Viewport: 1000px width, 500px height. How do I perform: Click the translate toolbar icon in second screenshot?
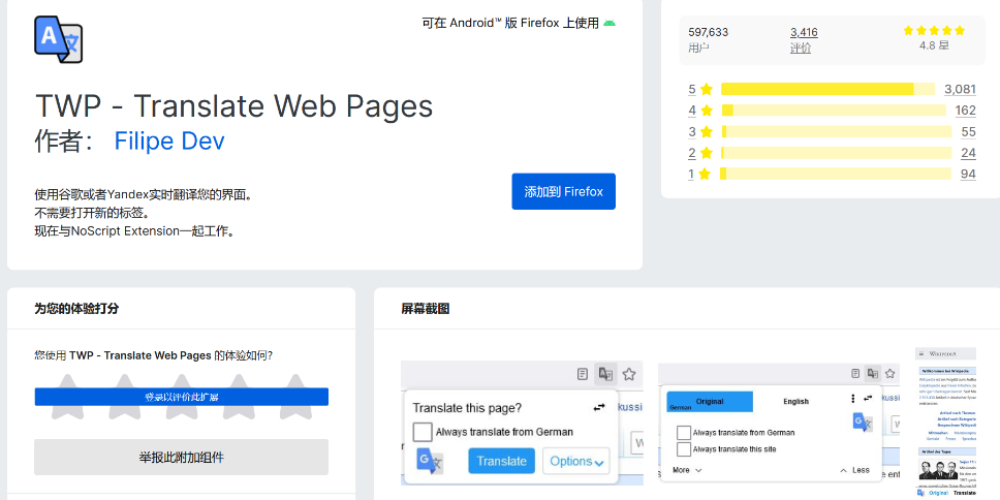tap(872, 373)
